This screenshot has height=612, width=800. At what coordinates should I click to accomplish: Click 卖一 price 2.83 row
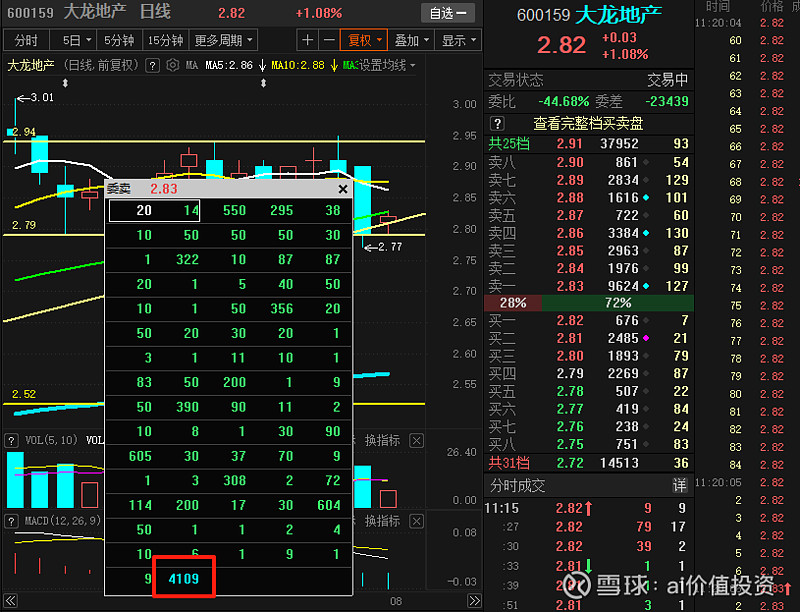click(x=588, y=286)
